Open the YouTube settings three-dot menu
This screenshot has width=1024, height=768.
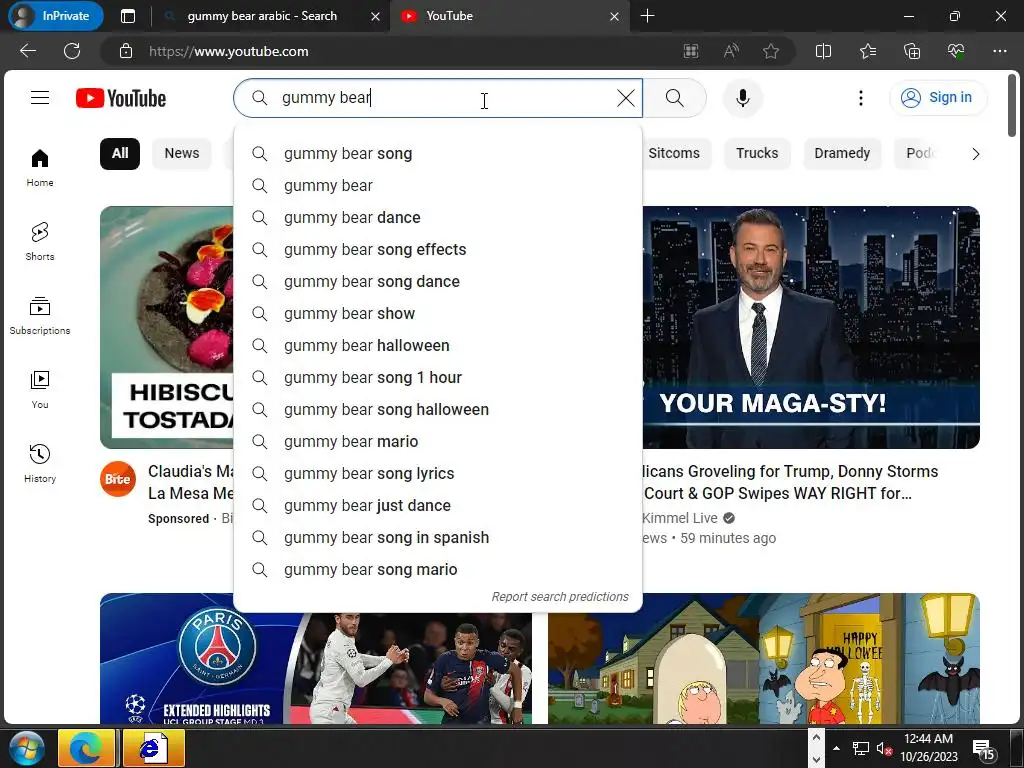click(861, 98)
